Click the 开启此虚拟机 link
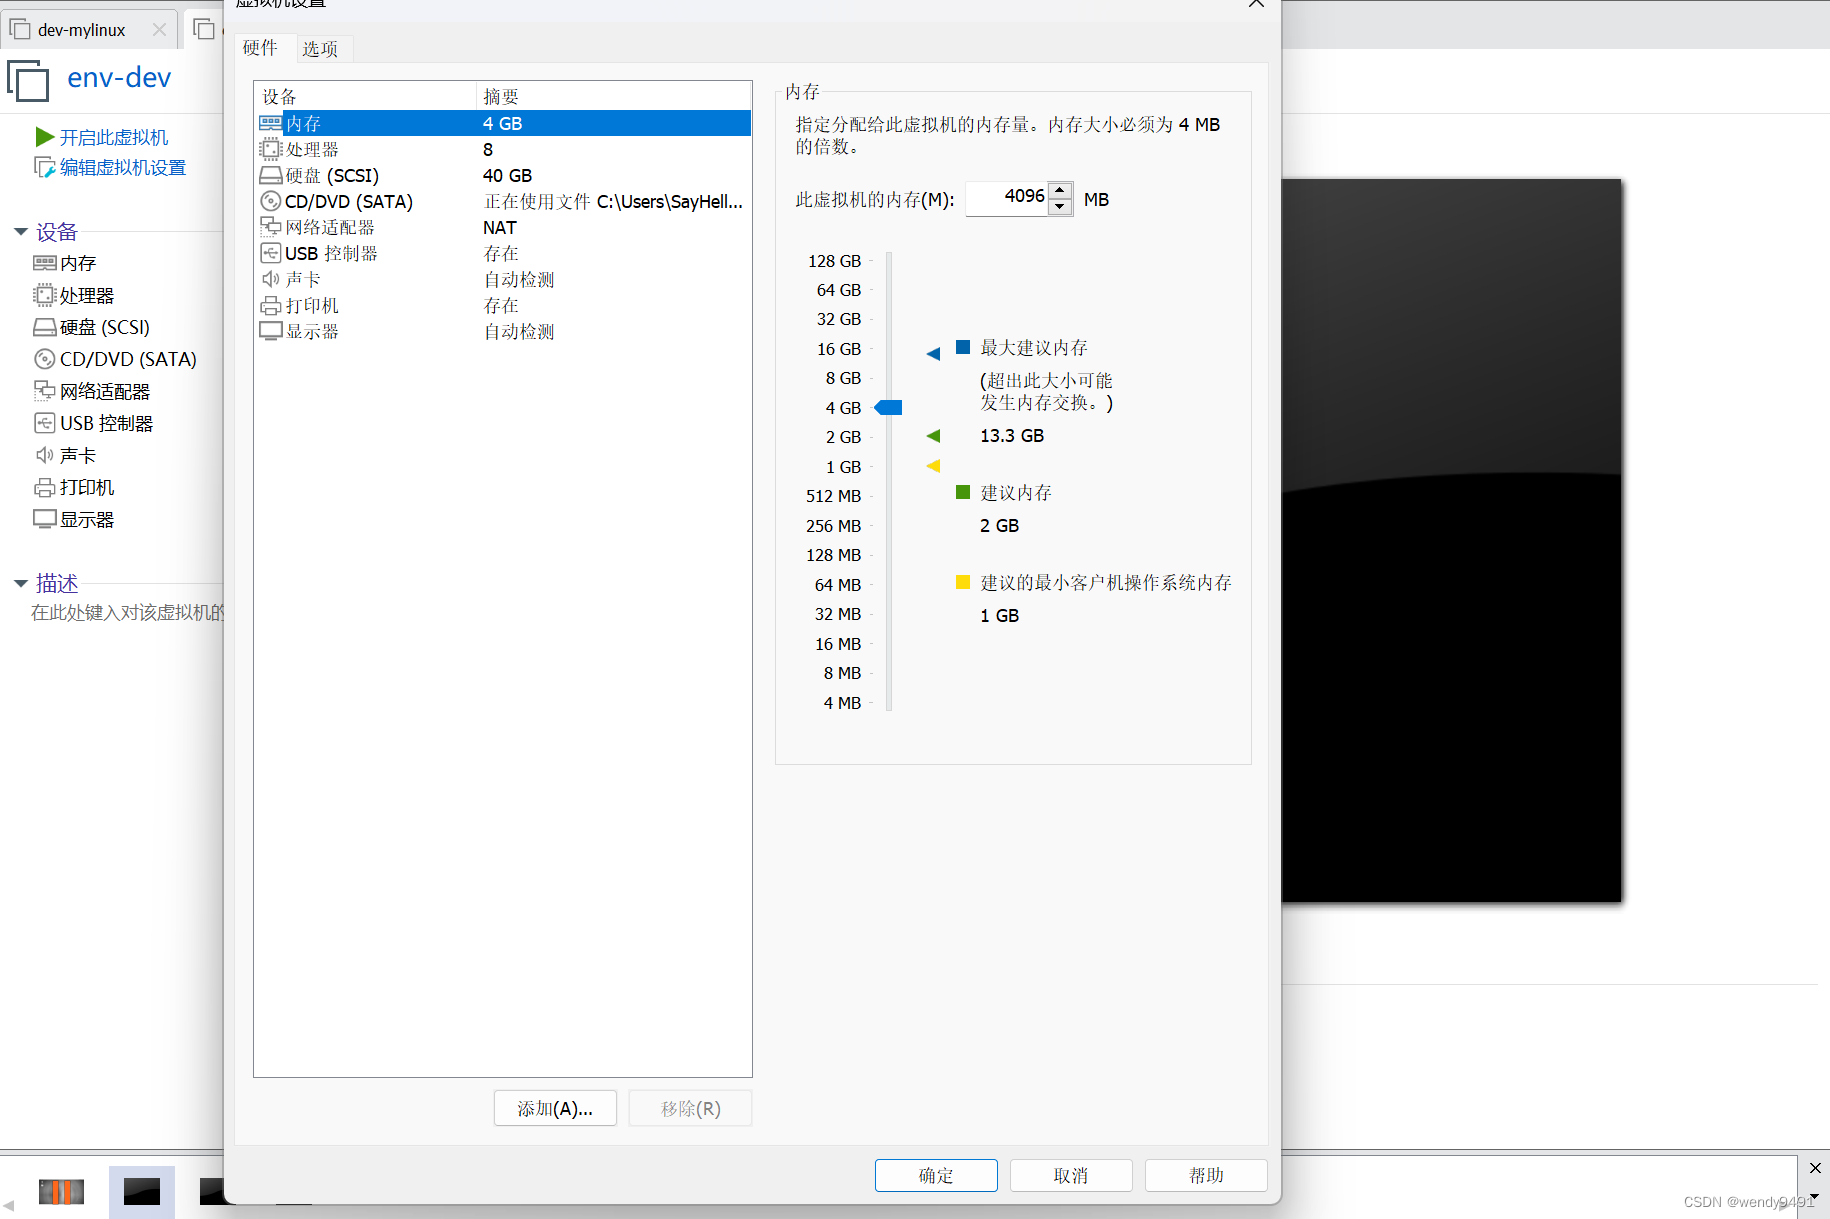1830x1219 pixels. 114,137
